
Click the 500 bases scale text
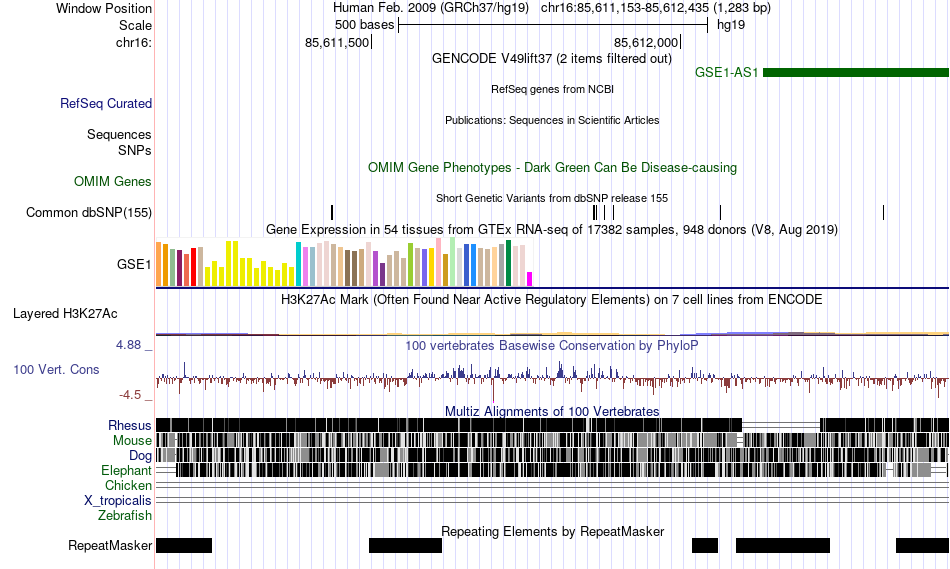click(364, 25)
